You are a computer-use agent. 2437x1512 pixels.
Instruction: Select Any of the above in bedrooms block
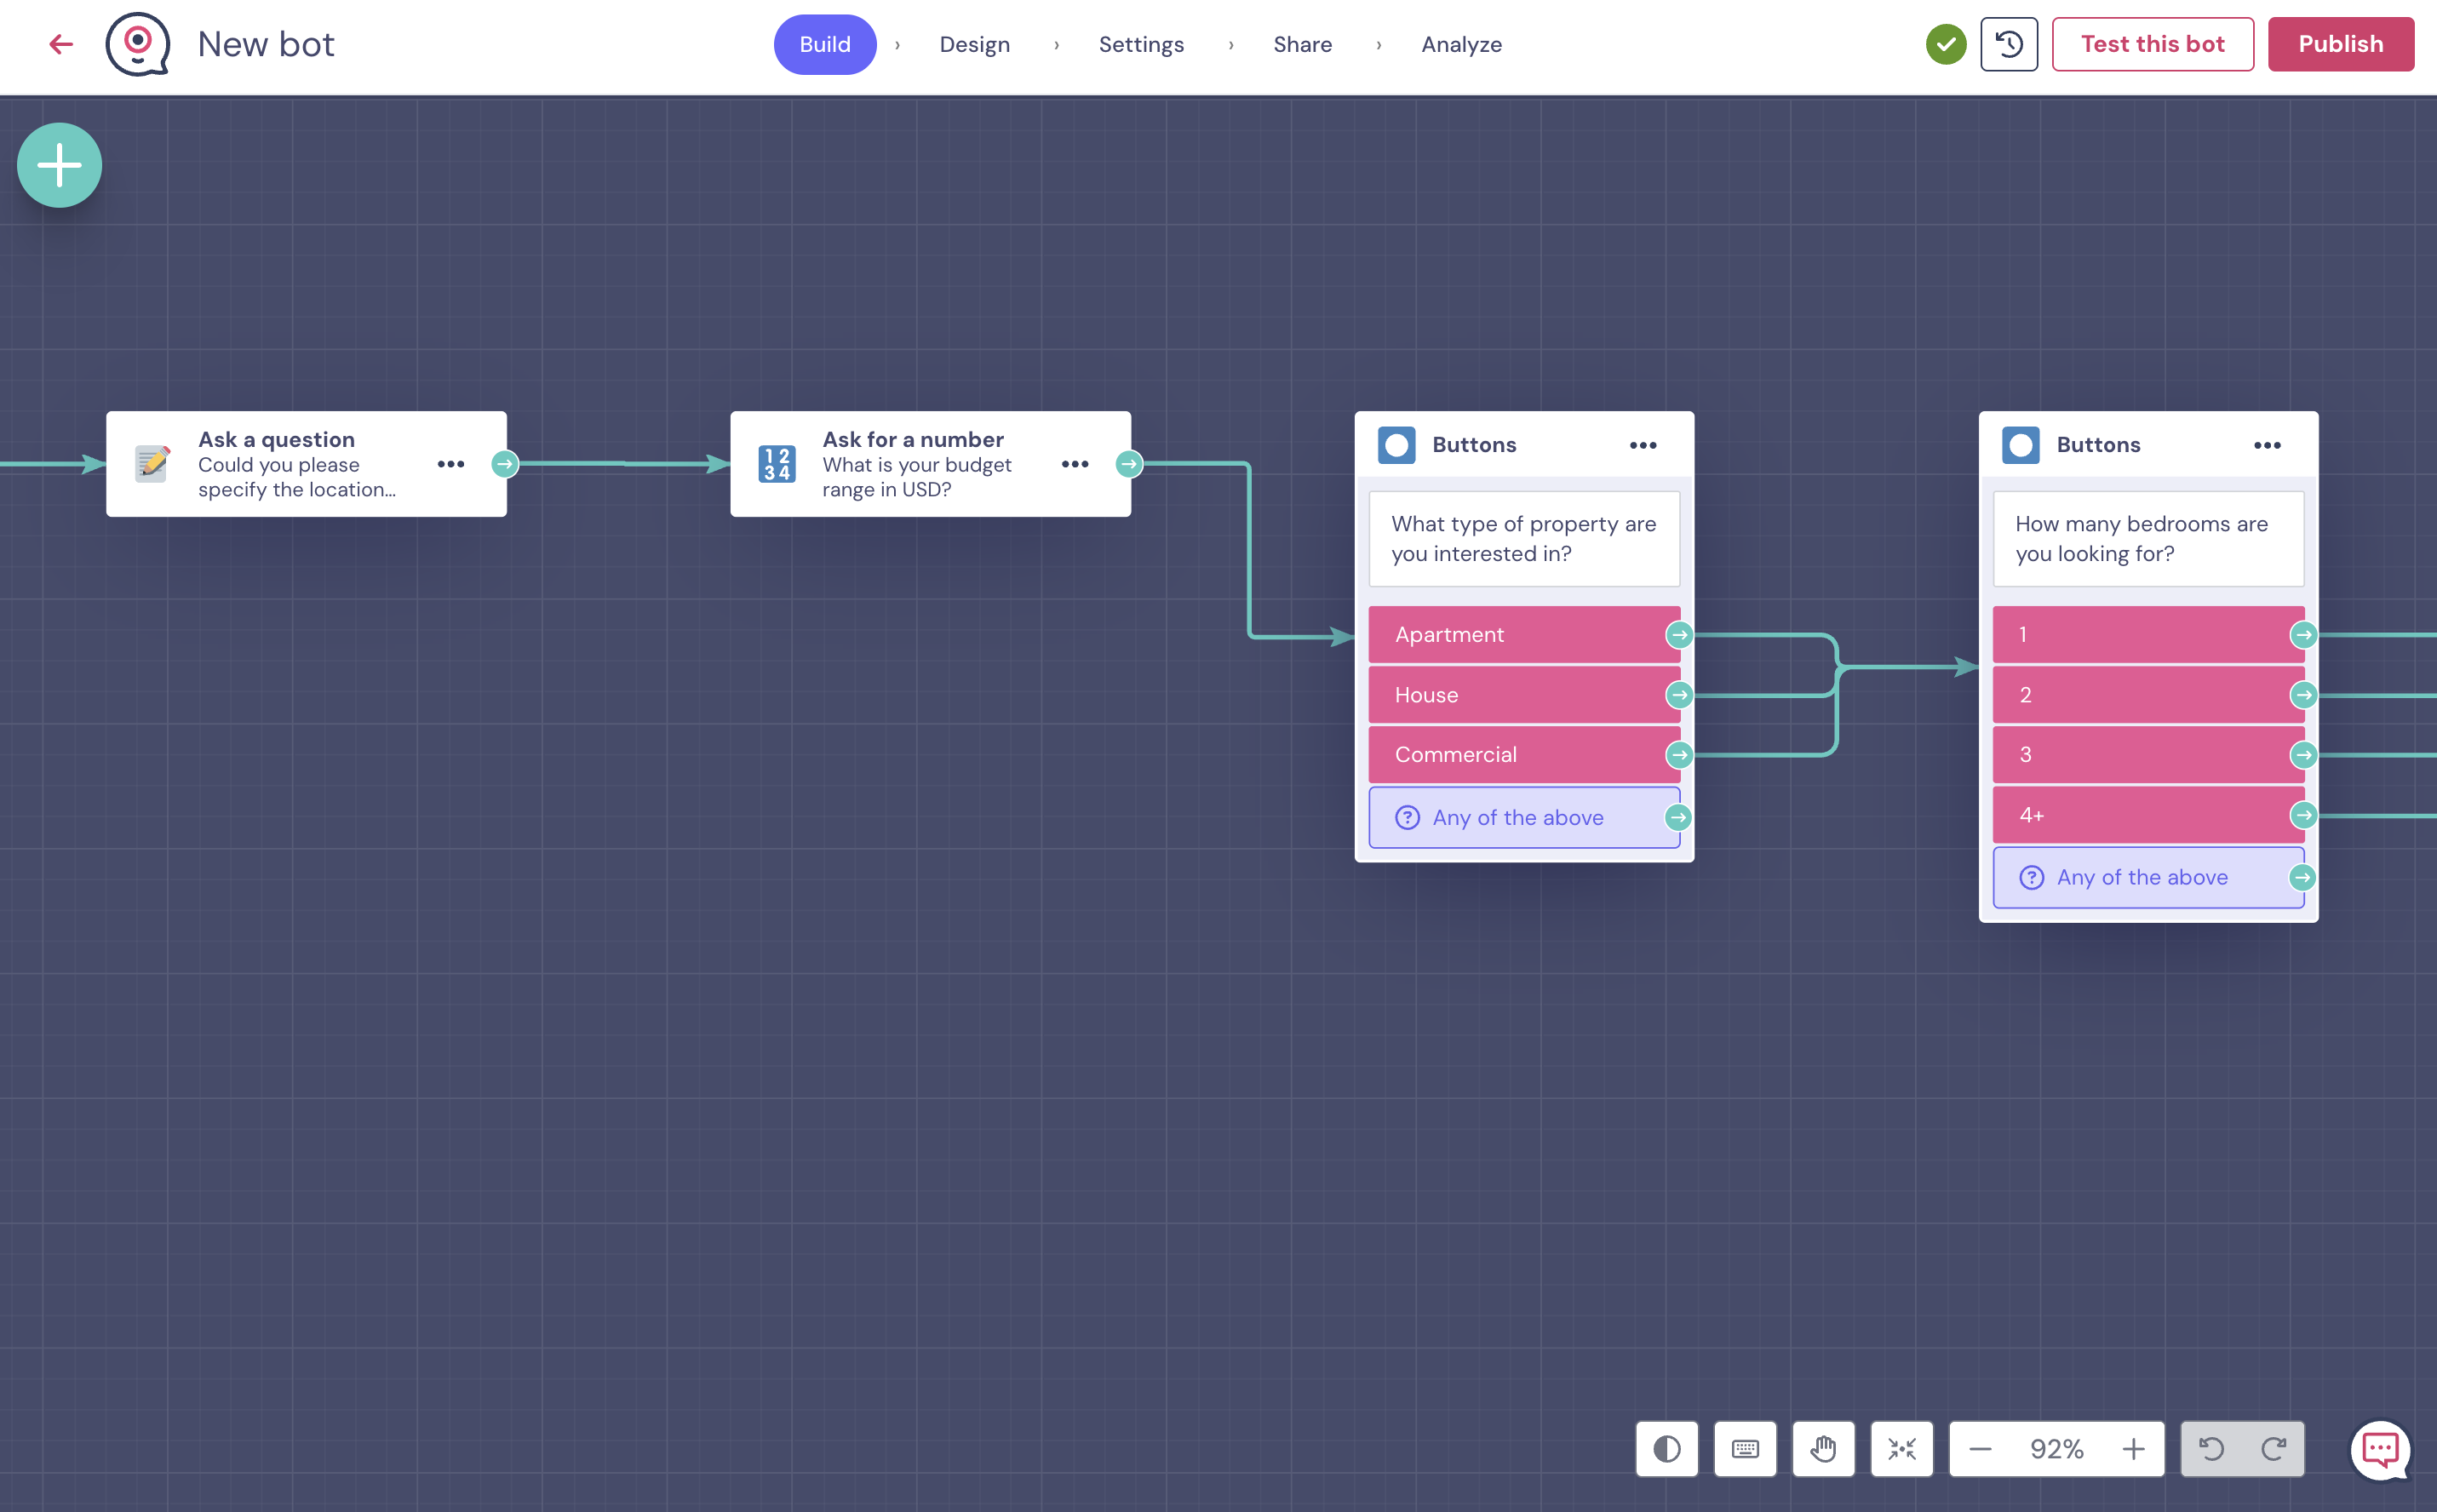(2148, 878)
